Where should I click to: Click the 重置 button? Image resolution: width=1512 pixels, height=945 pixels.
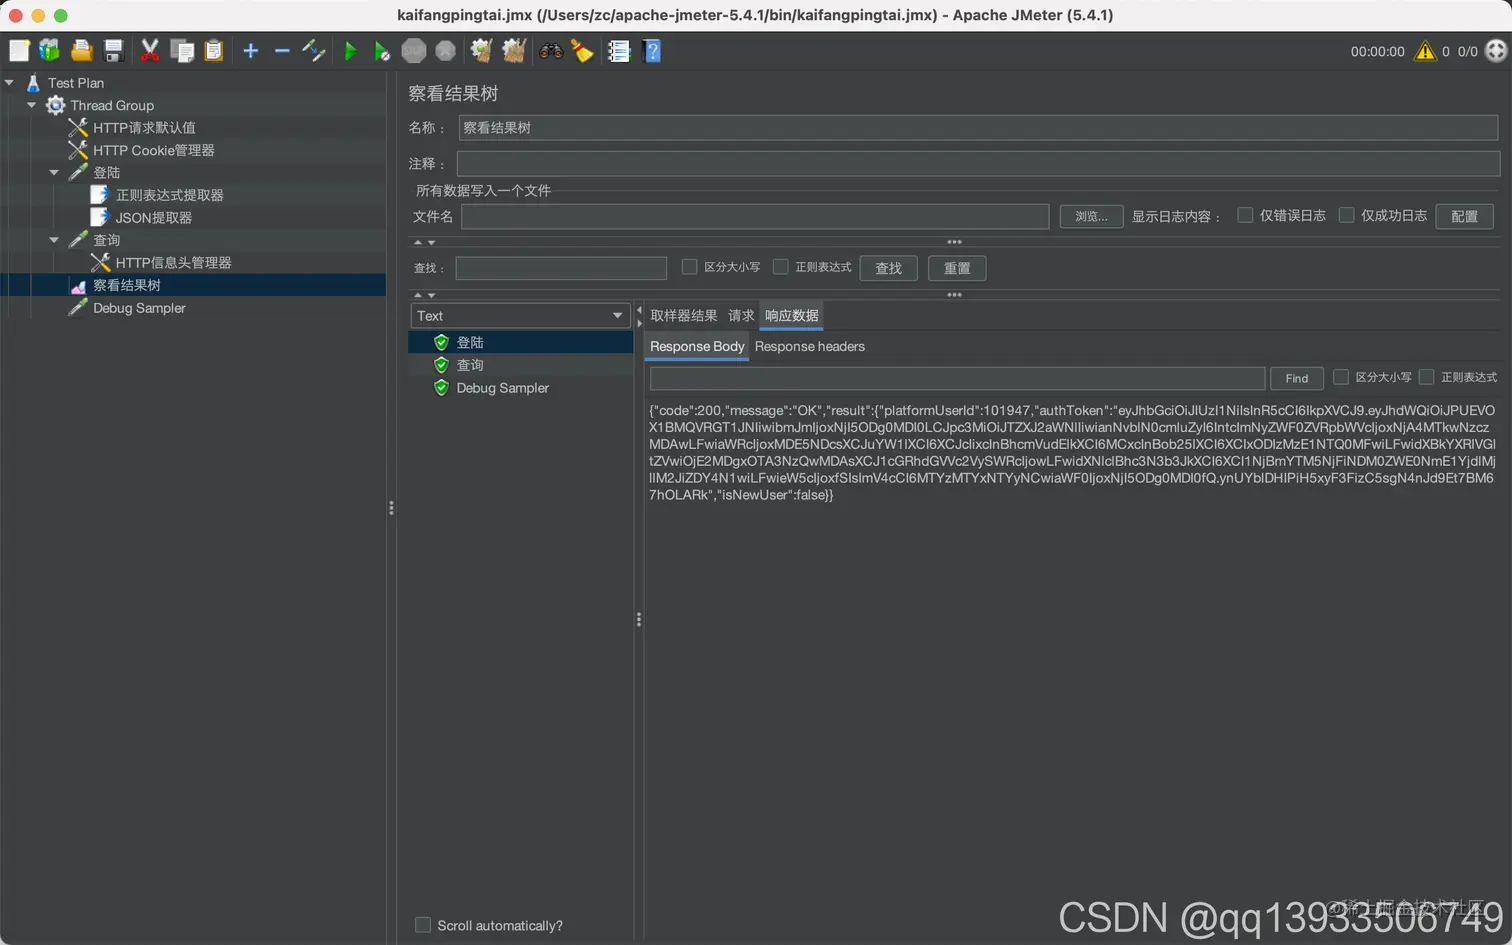pyautogui.click(x=957, y=268)
